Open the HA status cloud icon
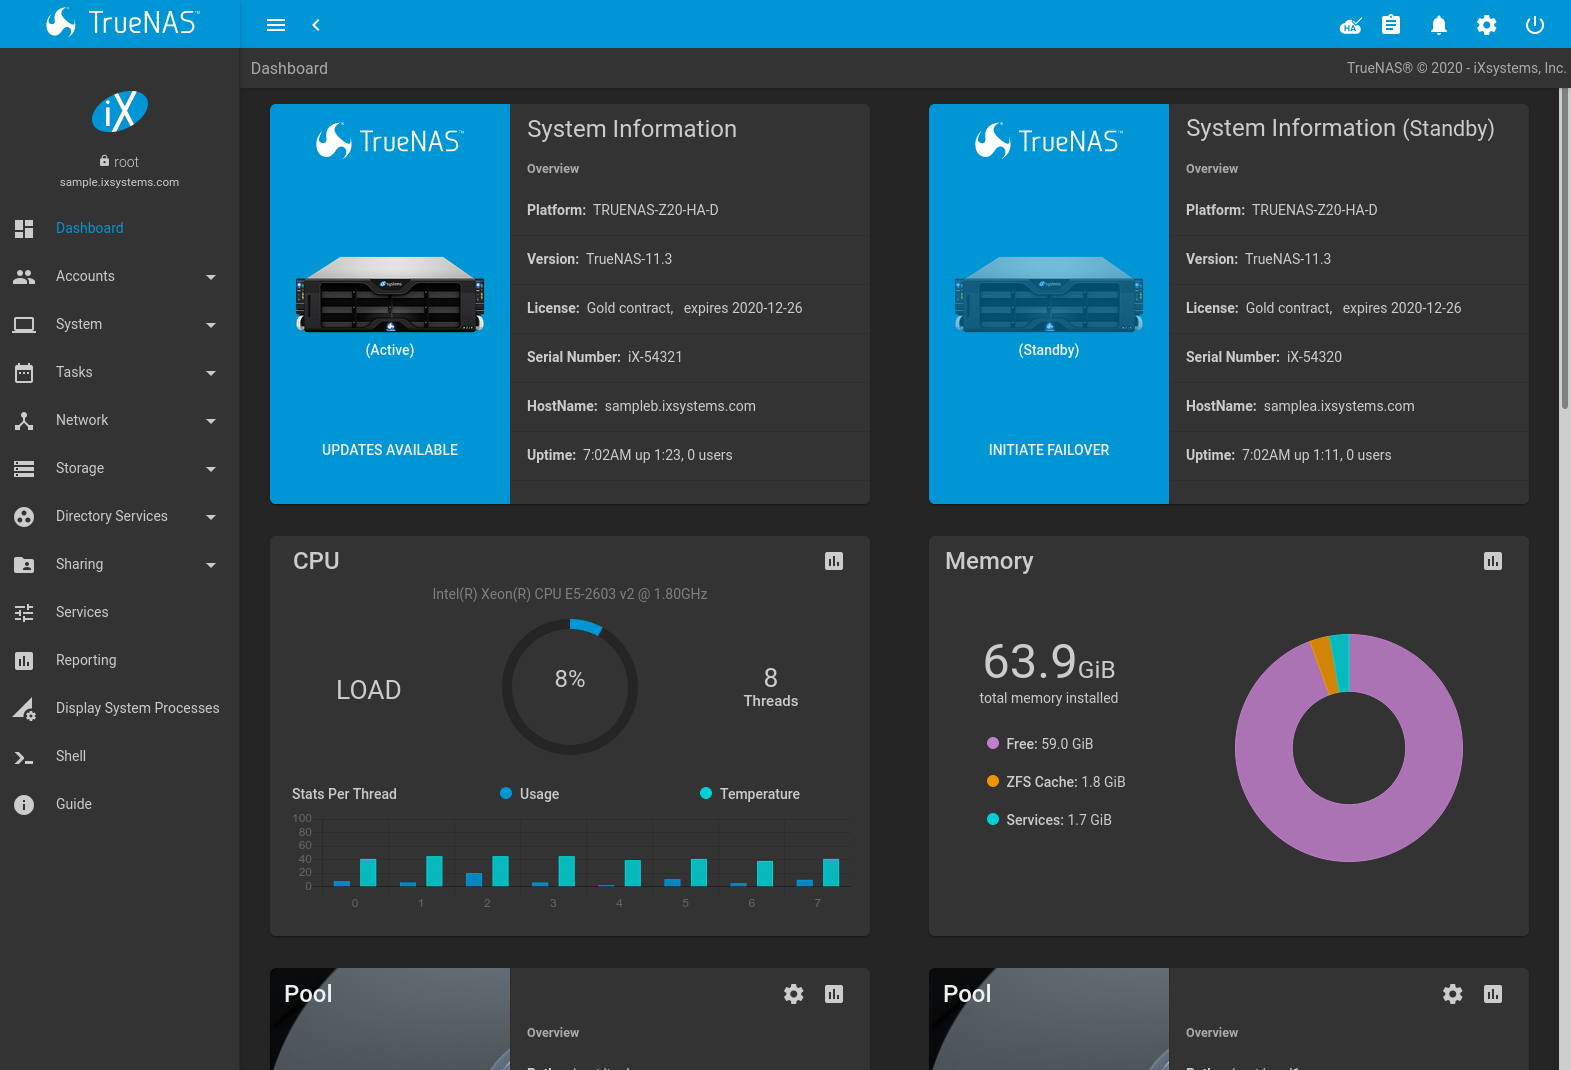This screenshot has width=1571, height=1070. [x=1351, y=25]
